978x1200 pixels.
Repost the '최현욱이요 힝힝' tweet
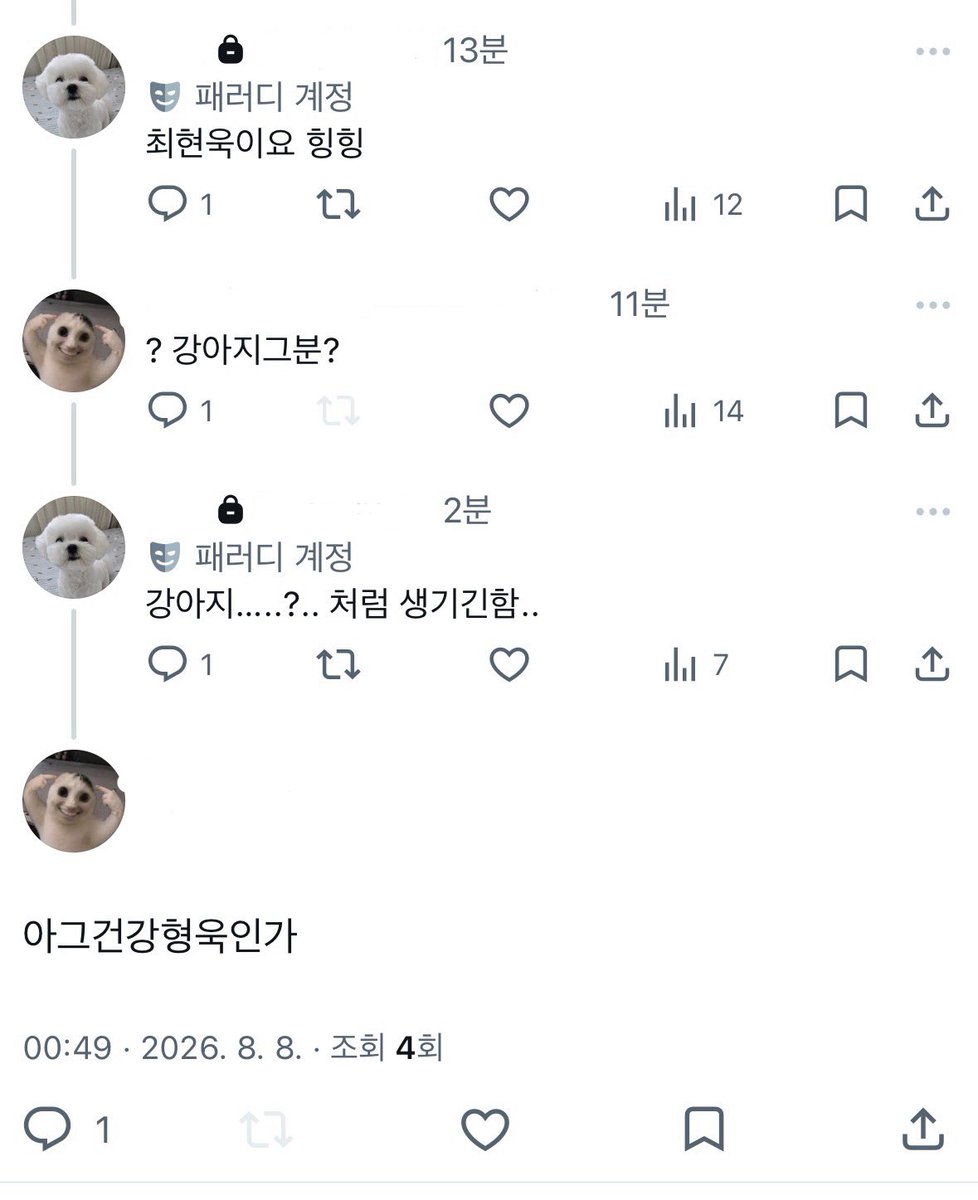coord(338,205)
